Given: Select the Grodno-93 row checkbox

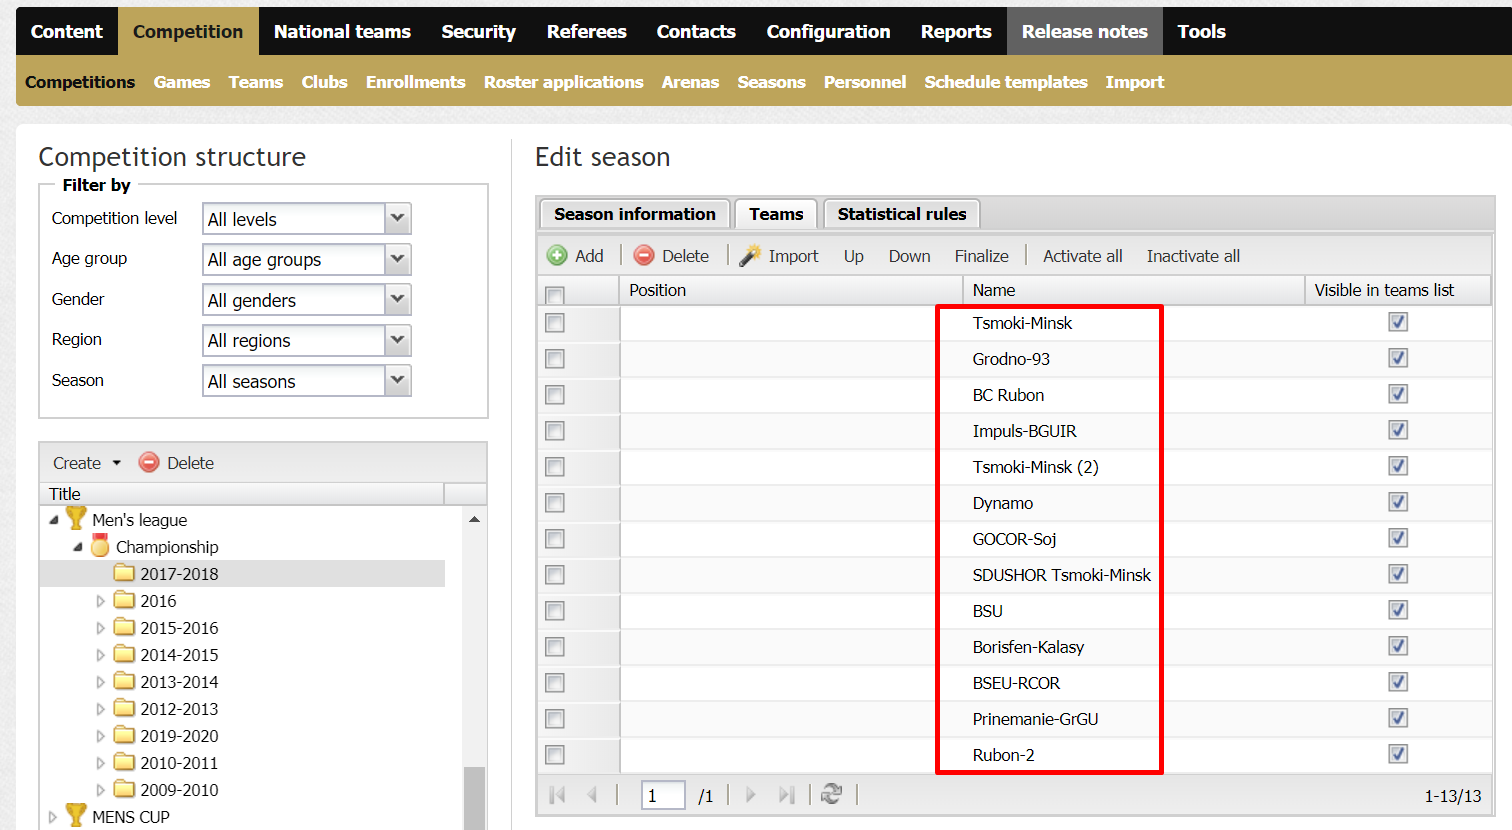Looking at the screenshot, I should (x=555, y=359).
